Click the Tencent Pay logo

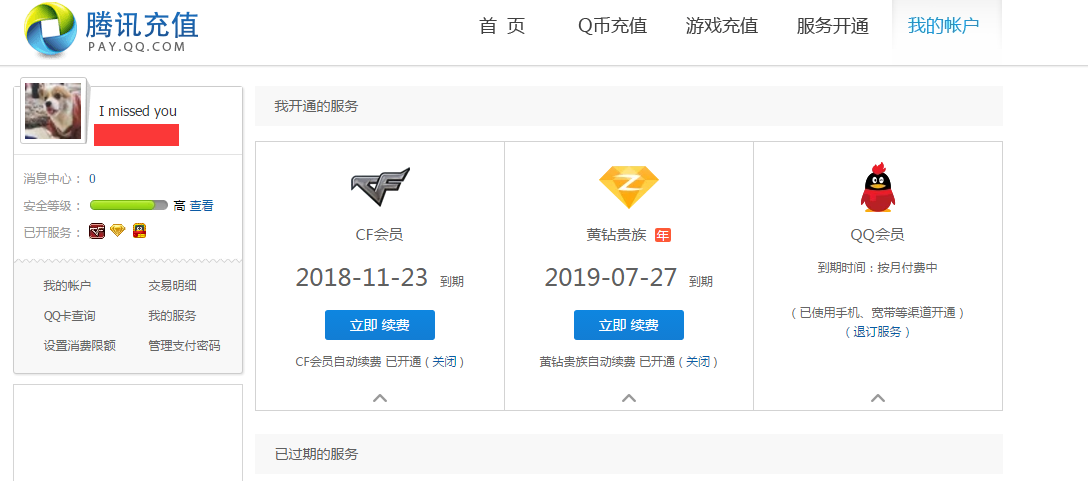pos(111,30)
